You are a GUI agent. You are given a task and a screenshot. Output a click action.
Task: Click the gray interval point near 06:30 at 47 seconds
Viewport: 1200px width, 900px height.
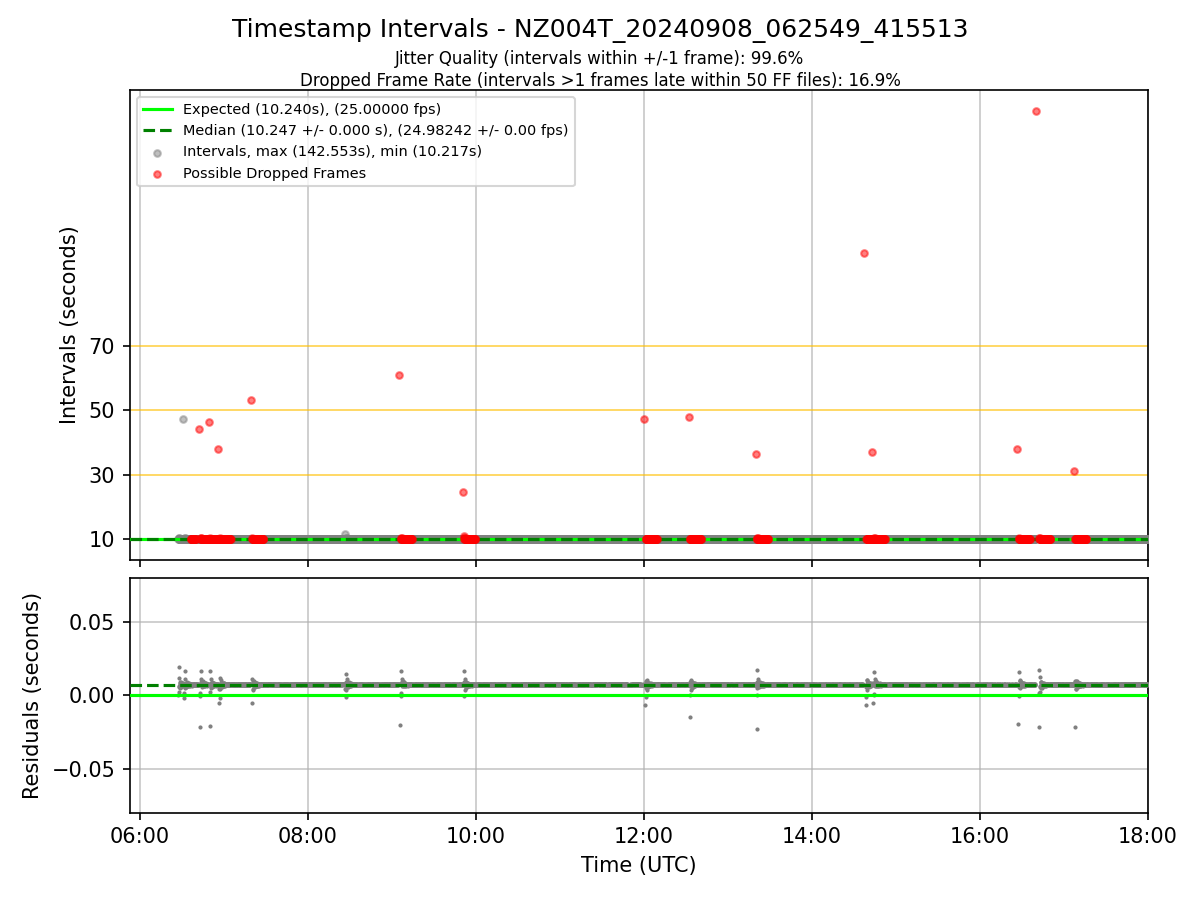(x=183, y=419)
